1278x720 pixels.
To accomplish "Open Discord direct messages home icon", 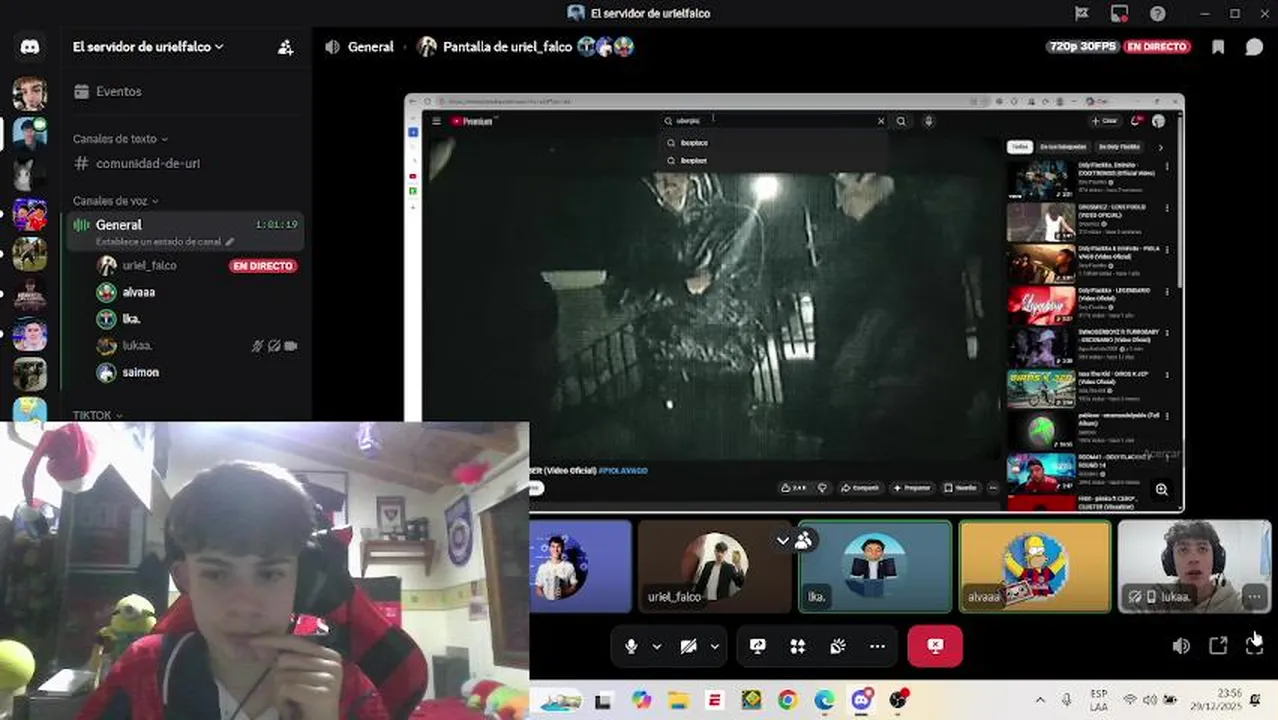I will coord(30,47).
